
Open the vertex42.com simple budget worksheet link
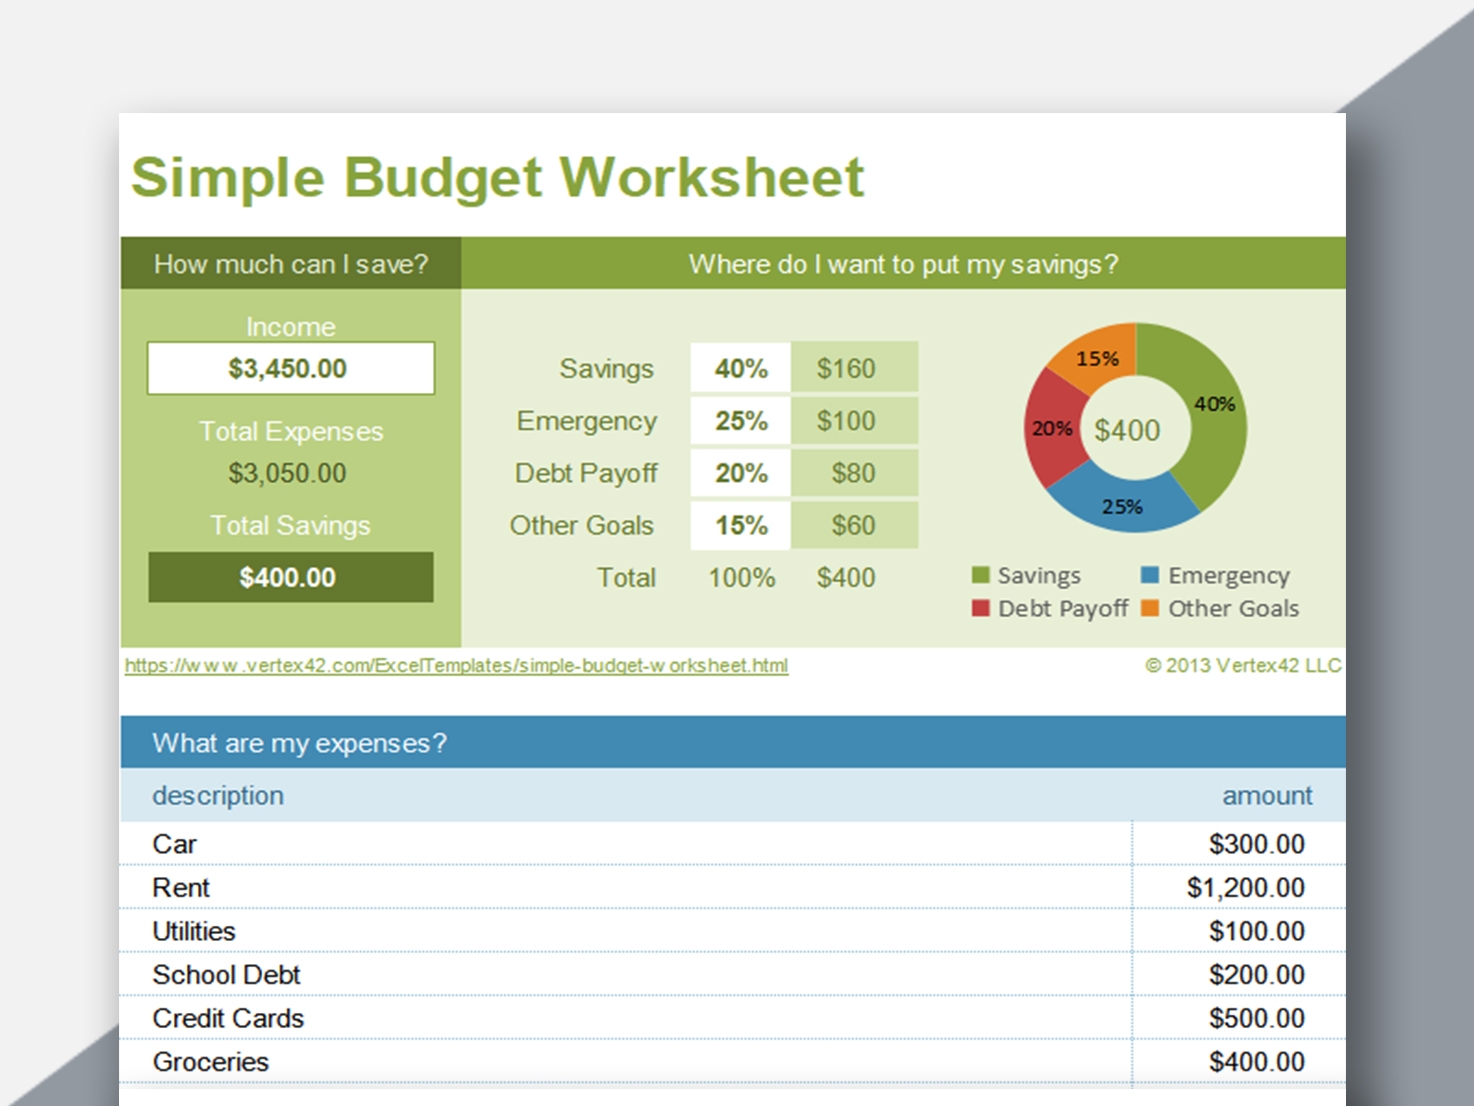(x=456, y=666)
